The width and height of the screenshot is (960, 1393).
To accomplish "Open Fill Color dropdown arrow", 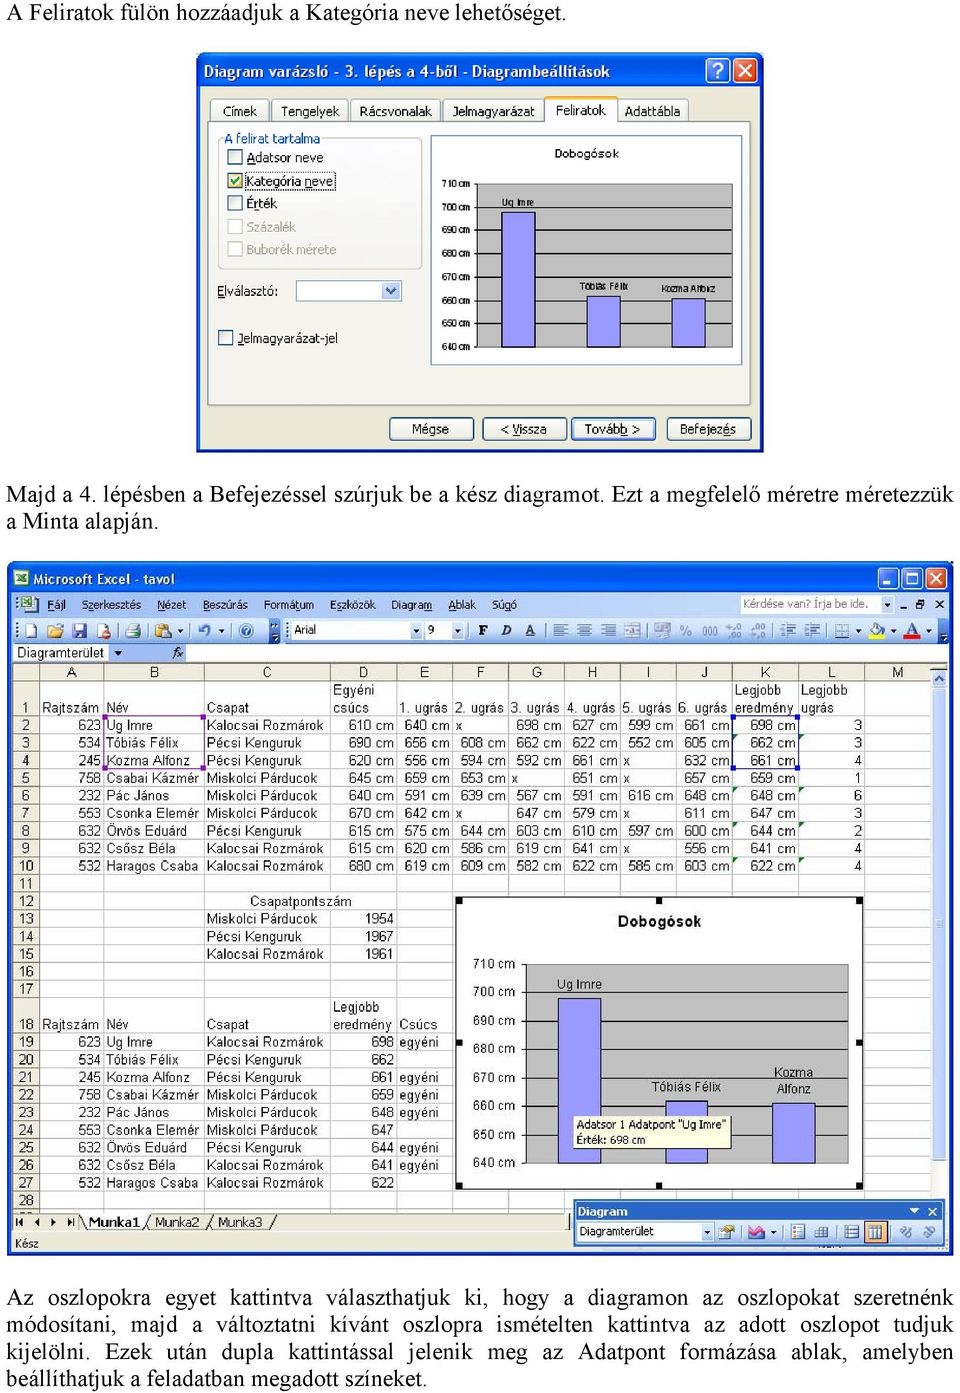I will click(x=894, y=630).
